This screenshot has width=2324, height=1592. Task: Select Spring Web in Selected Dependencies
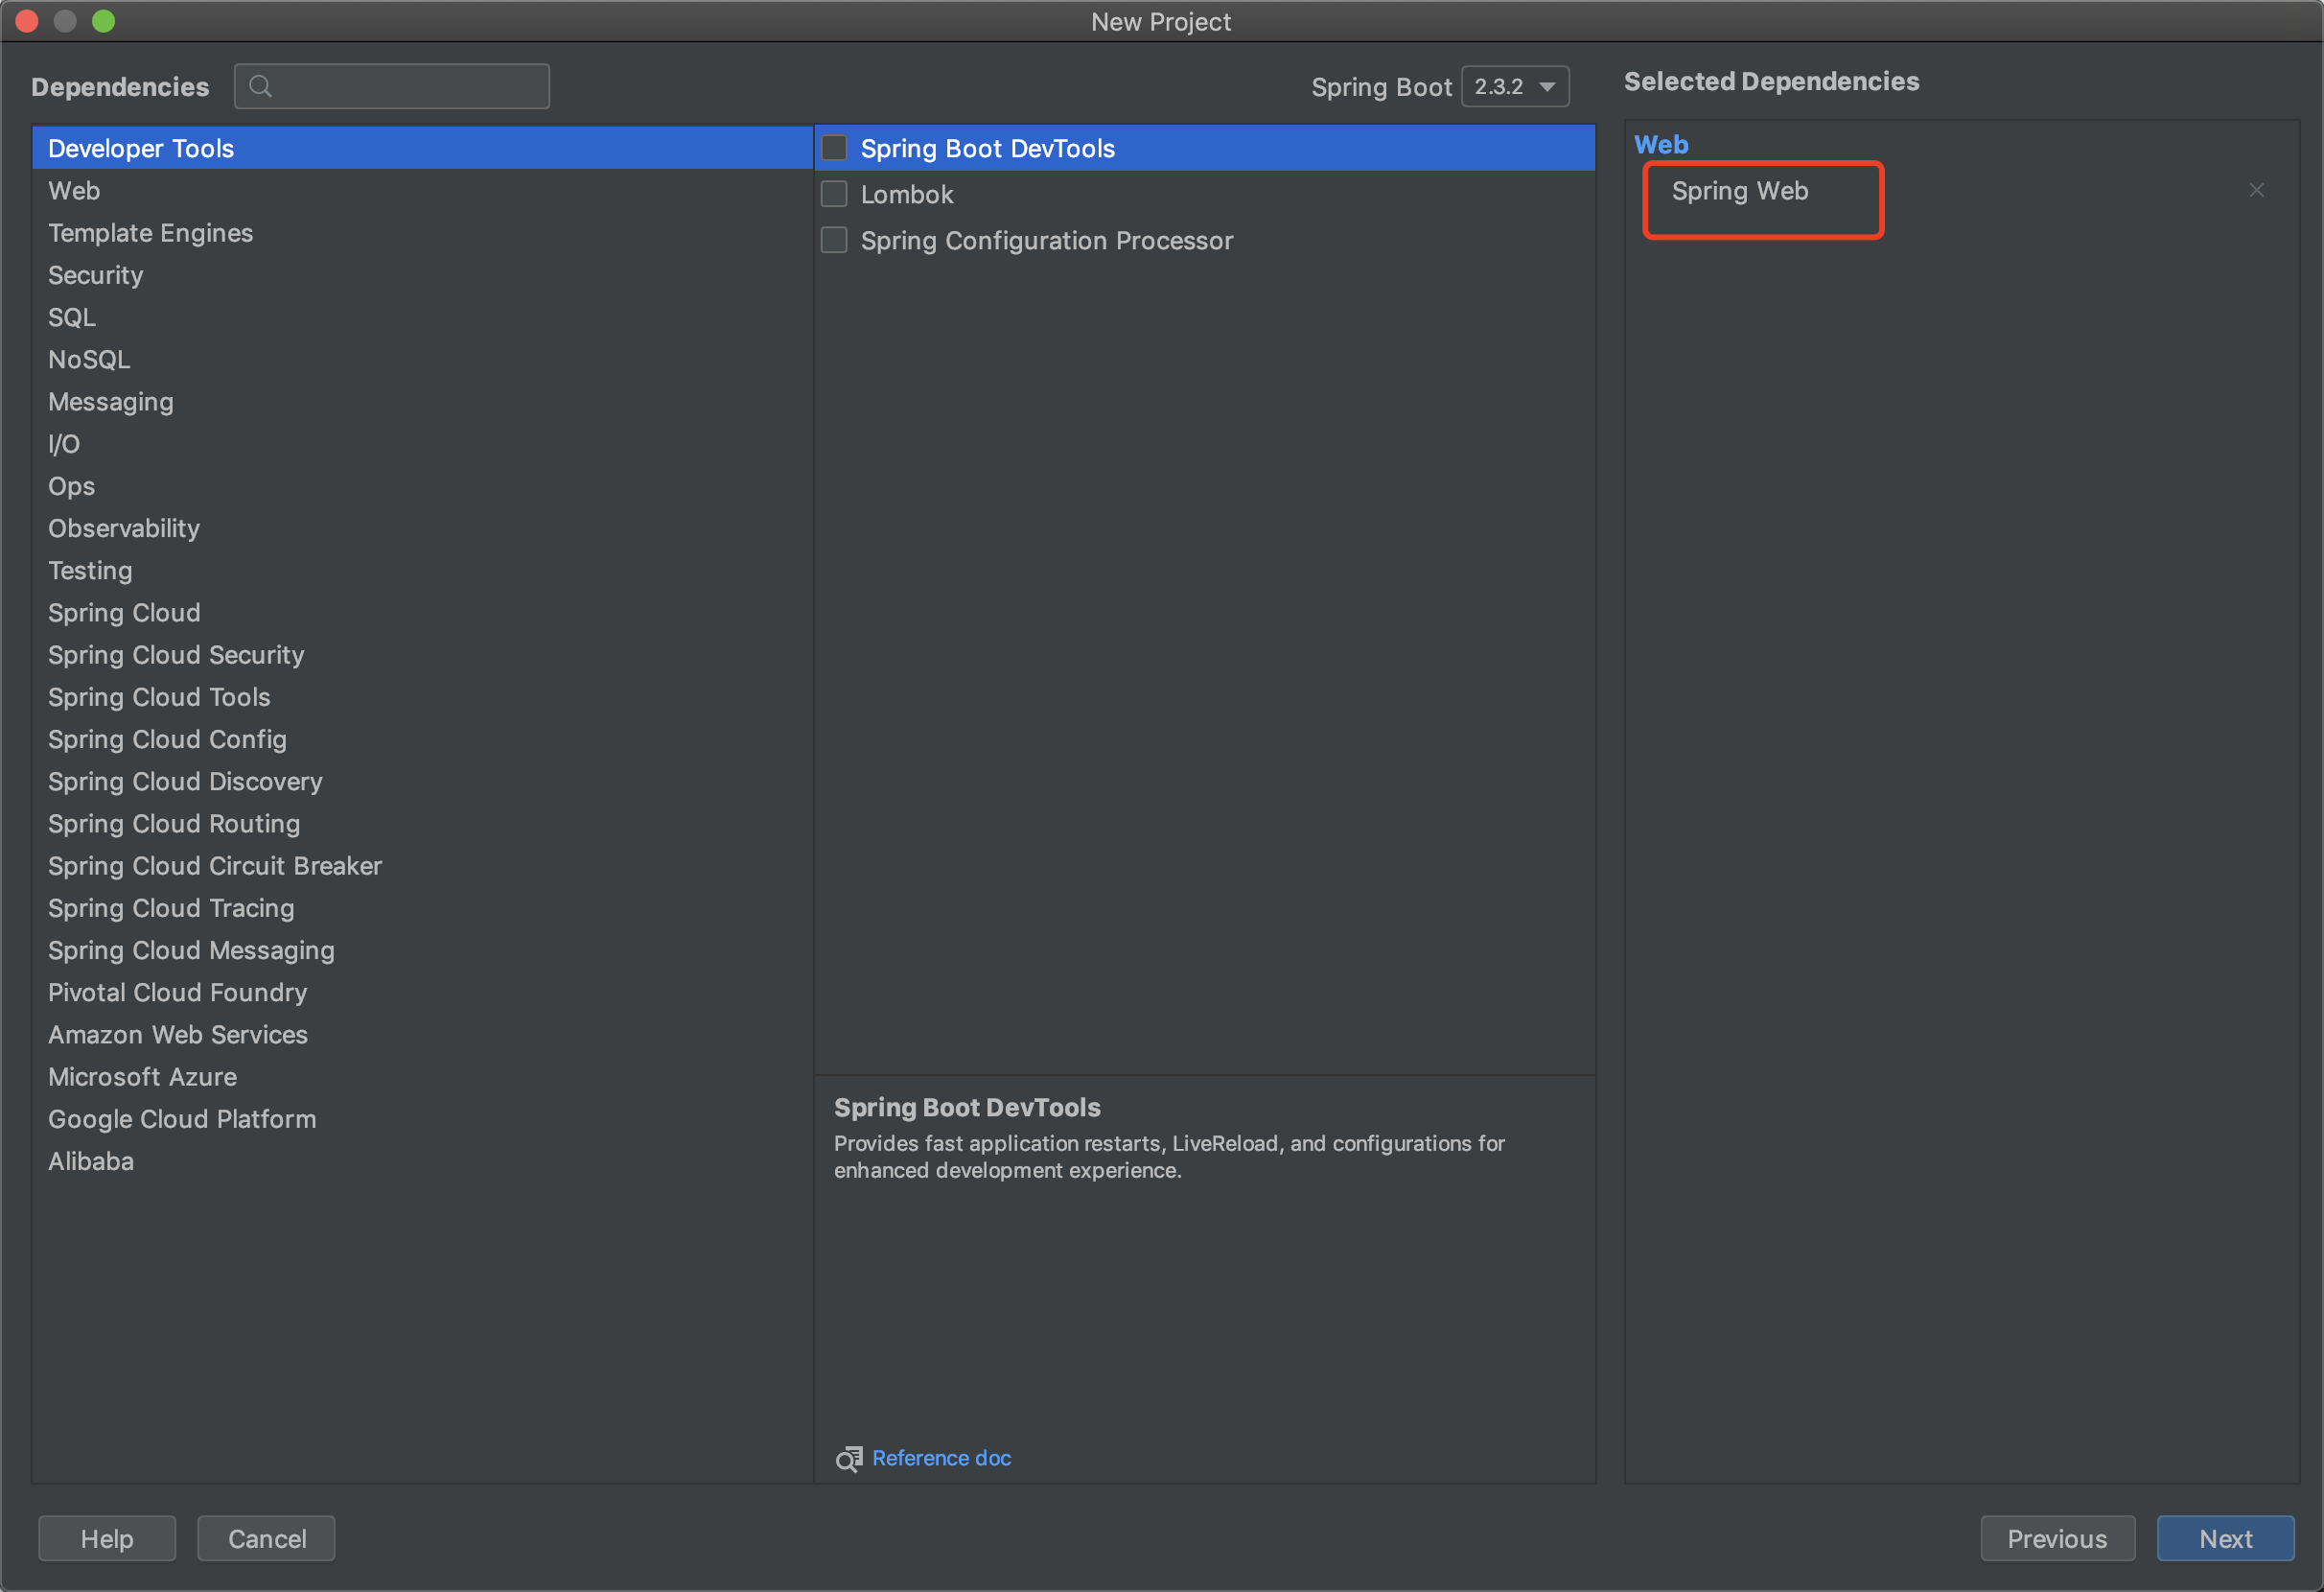point(1739,190)
